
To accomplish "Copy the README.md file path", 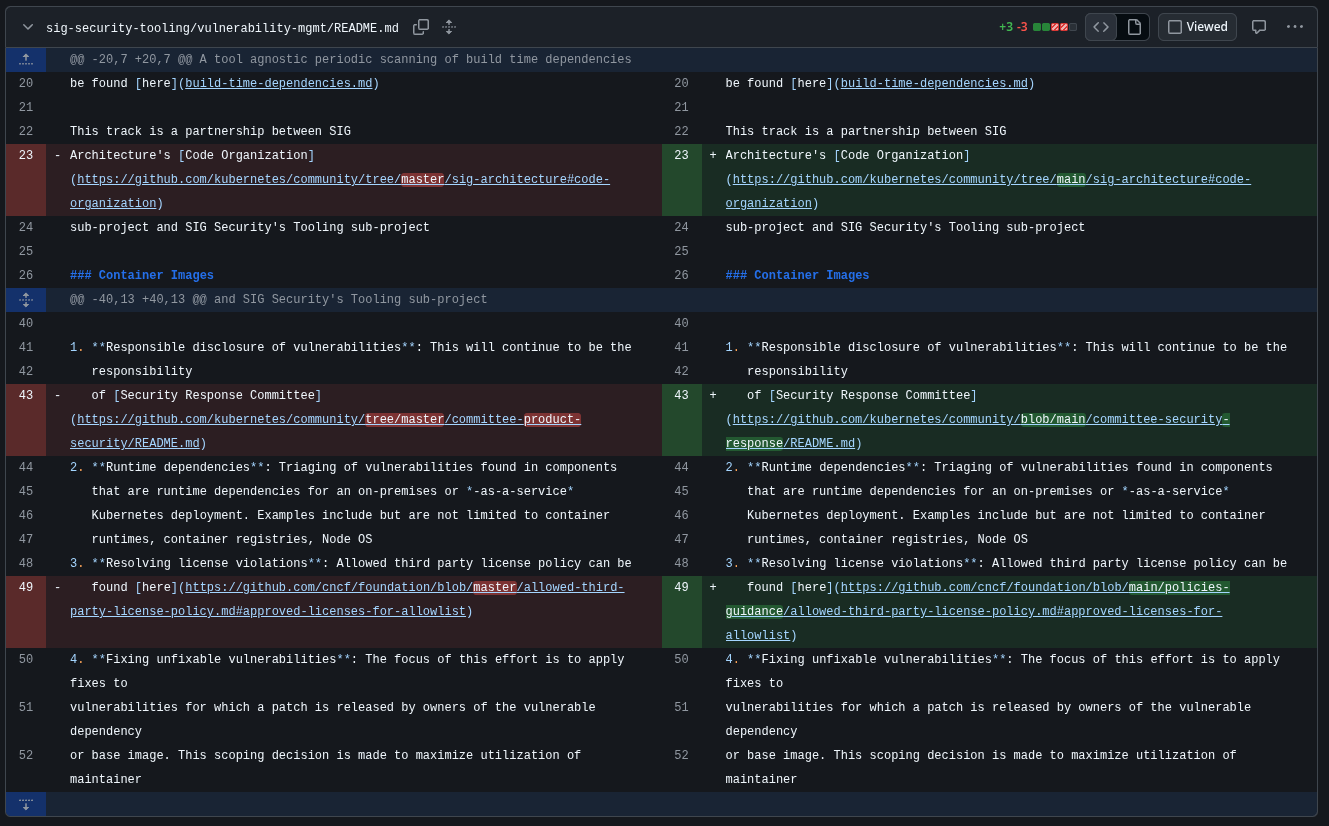I will point(421,27).
